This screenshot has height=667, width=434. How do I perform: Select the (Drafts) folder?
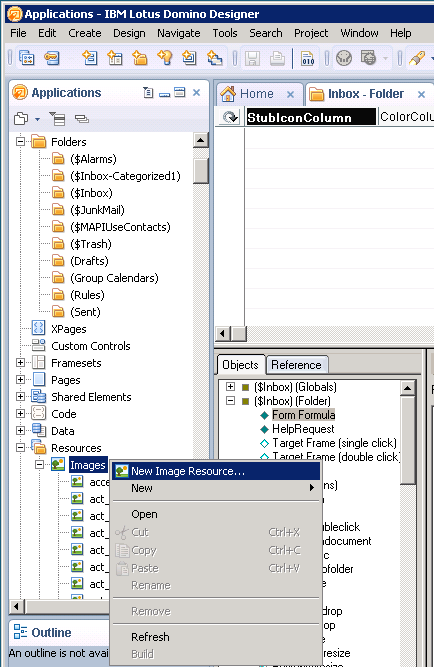point(89,261)
